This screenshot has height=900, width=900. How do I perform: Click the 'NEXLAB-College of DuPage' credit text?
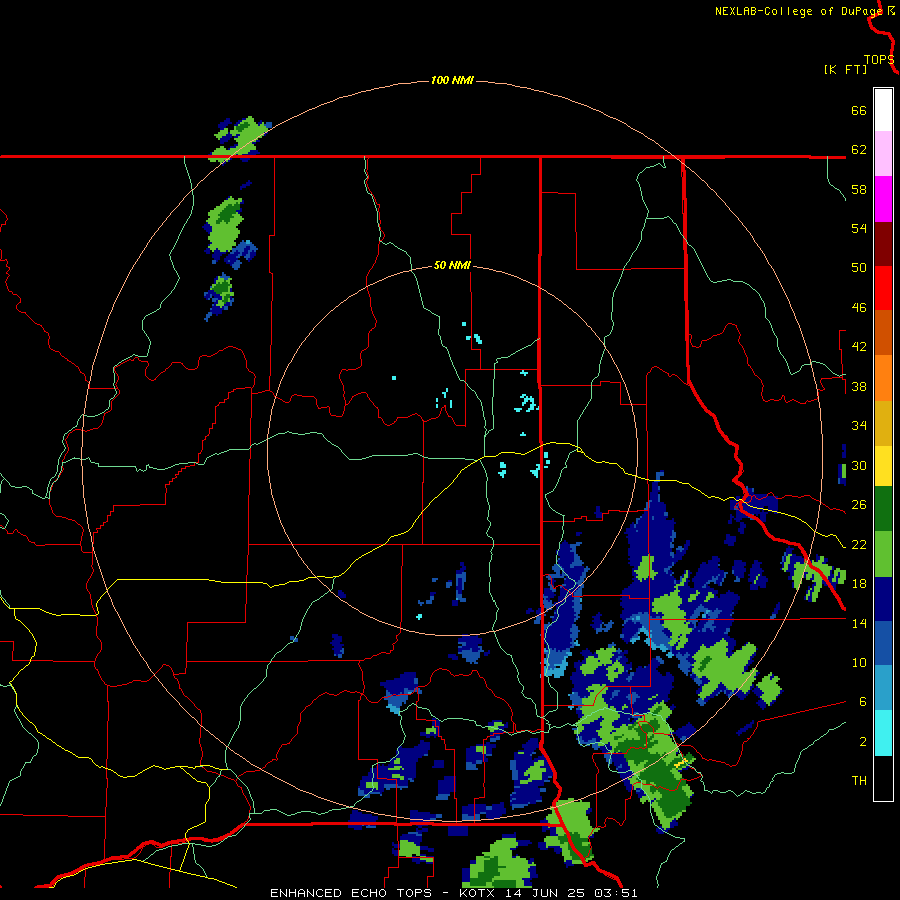click(798, 11)
